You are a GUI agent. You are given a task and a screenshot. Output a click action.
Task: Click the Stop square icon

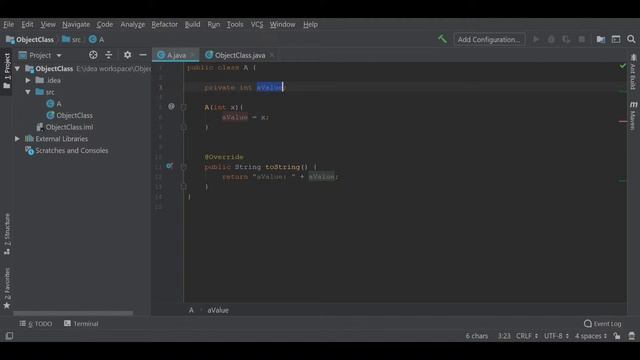point(582,39)
